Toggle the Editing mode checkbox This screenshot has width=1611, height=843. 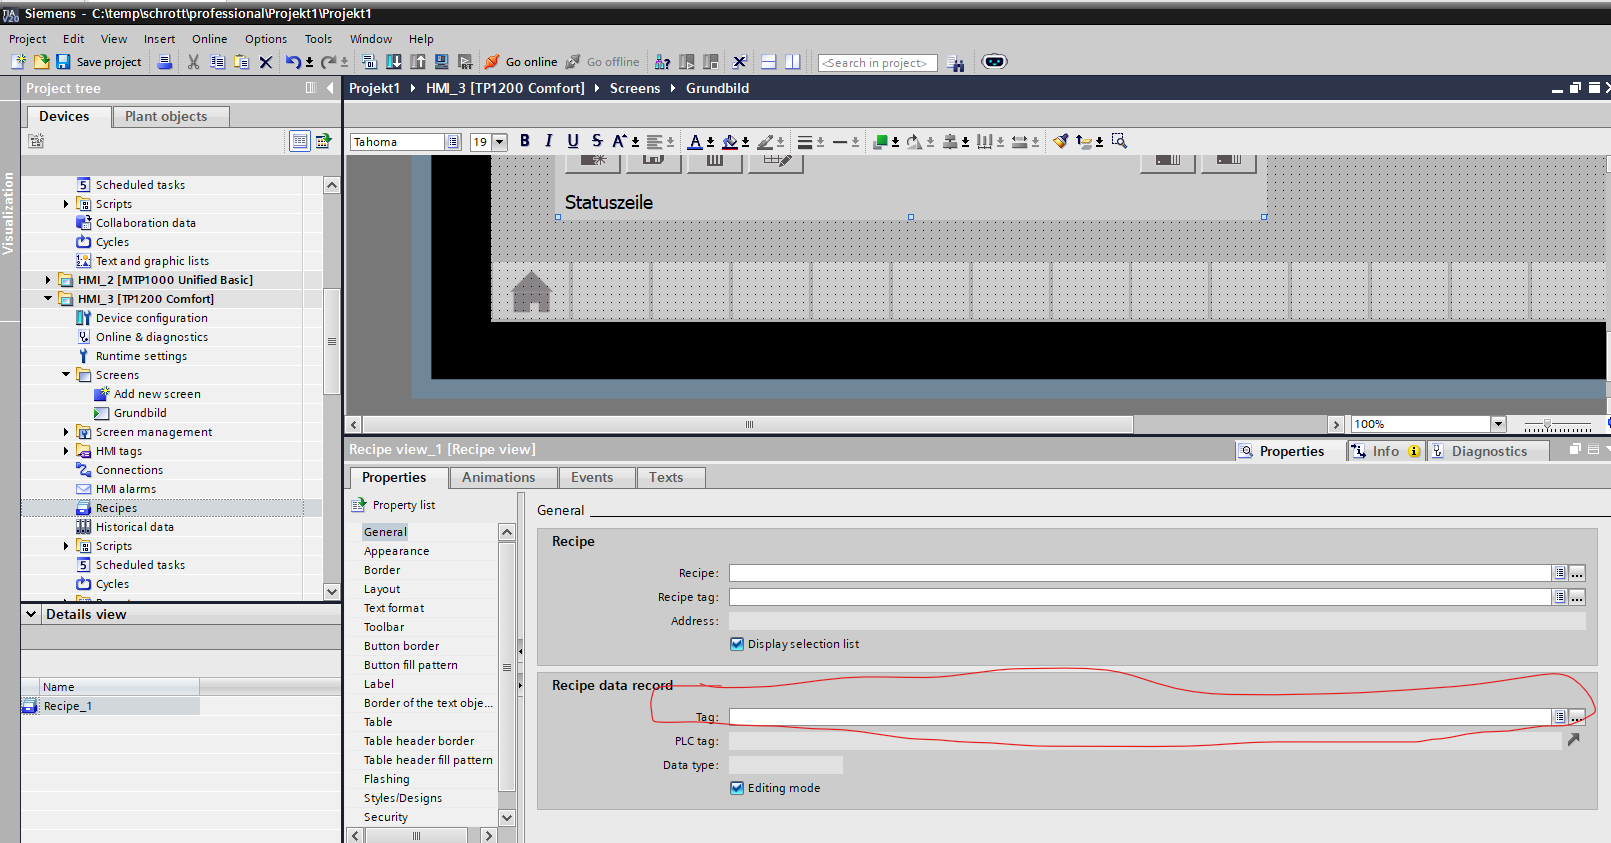pyautogui.click(x=737, y=788)
